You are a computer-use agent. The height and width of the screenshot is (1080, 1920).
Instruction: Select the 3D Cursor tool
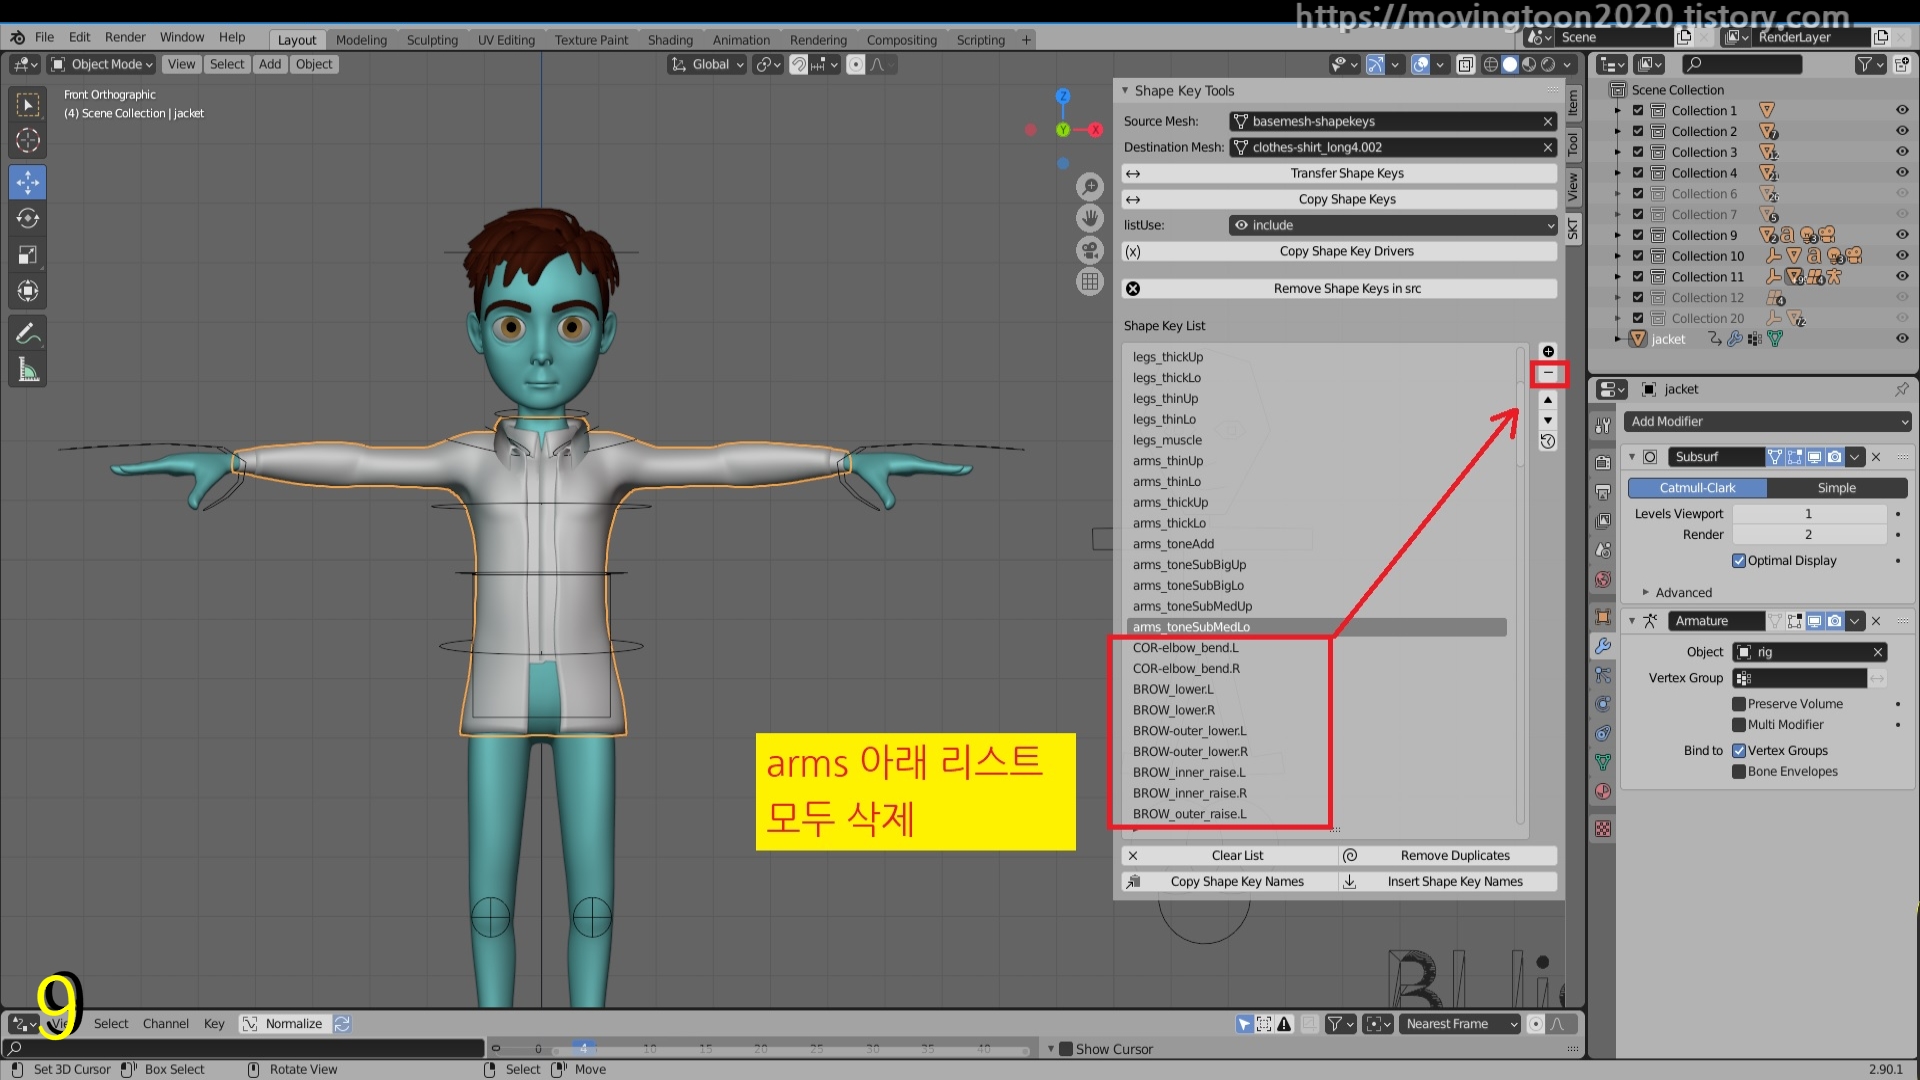point(28,141)
